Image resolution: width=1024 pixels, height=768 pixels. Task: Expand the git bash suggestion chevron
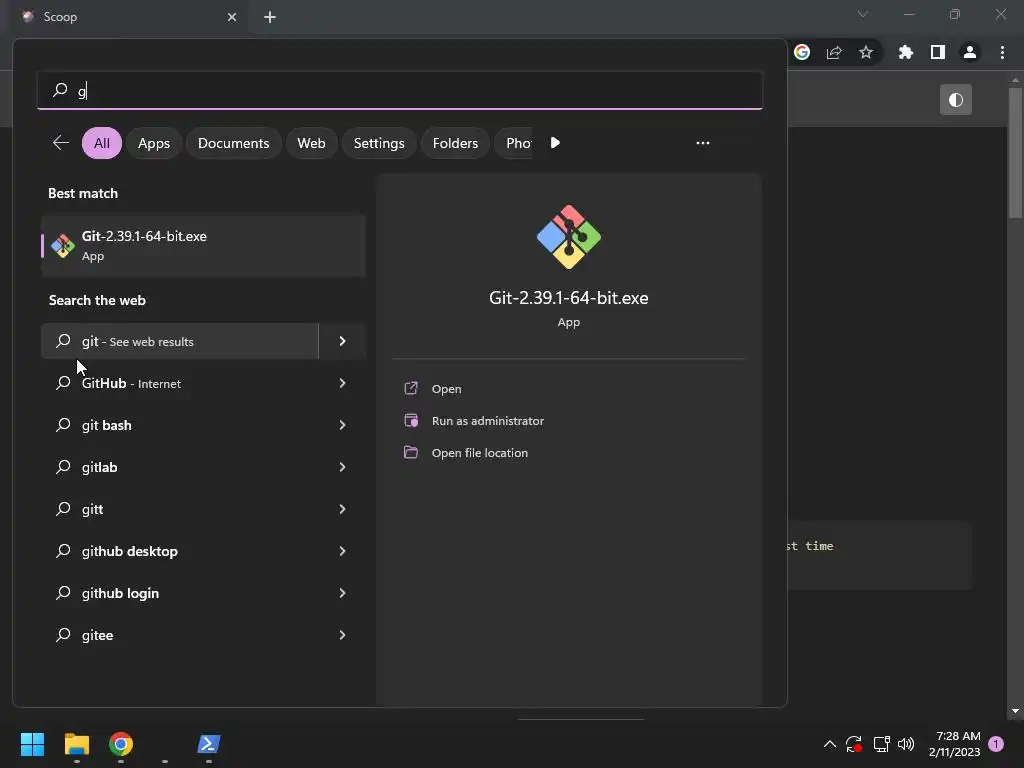pyautogui.click(x=342, y=425)
